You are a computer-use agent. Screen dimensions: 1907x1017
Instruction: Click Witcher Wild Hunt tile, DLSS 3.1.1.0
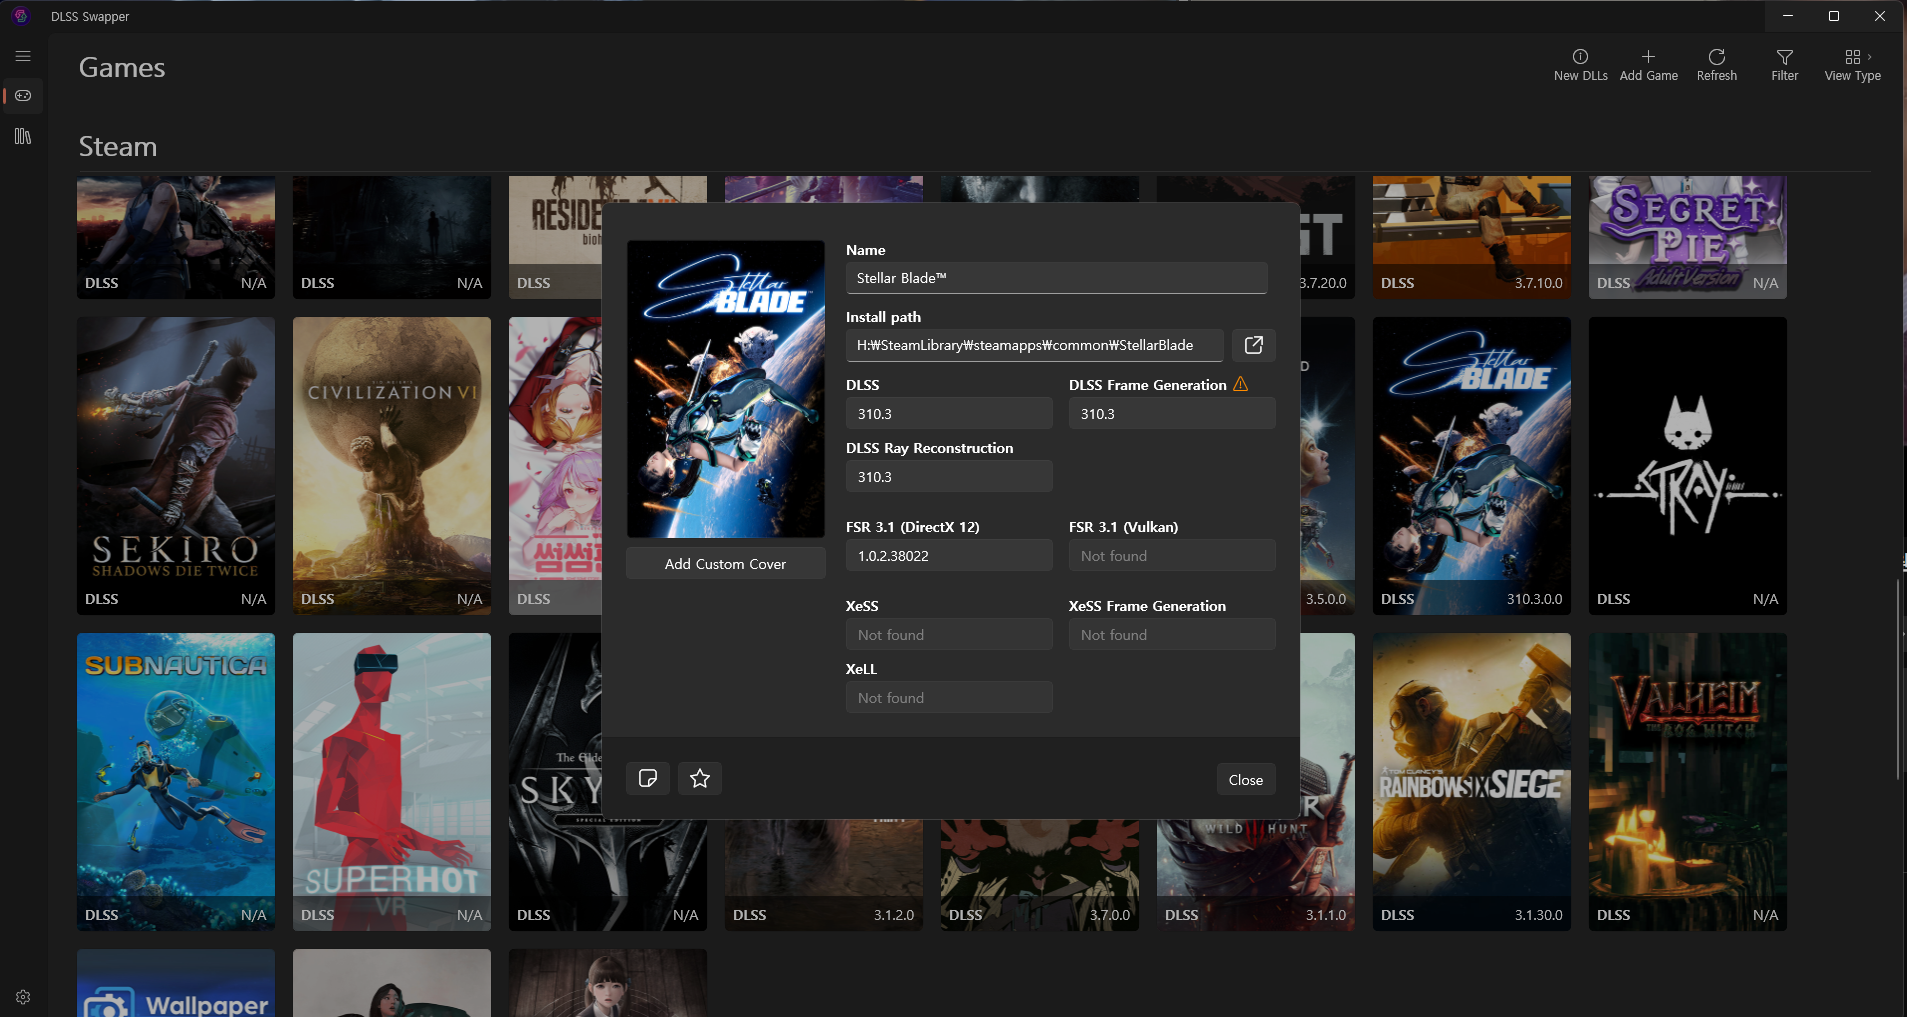(x=1256, y=876)
